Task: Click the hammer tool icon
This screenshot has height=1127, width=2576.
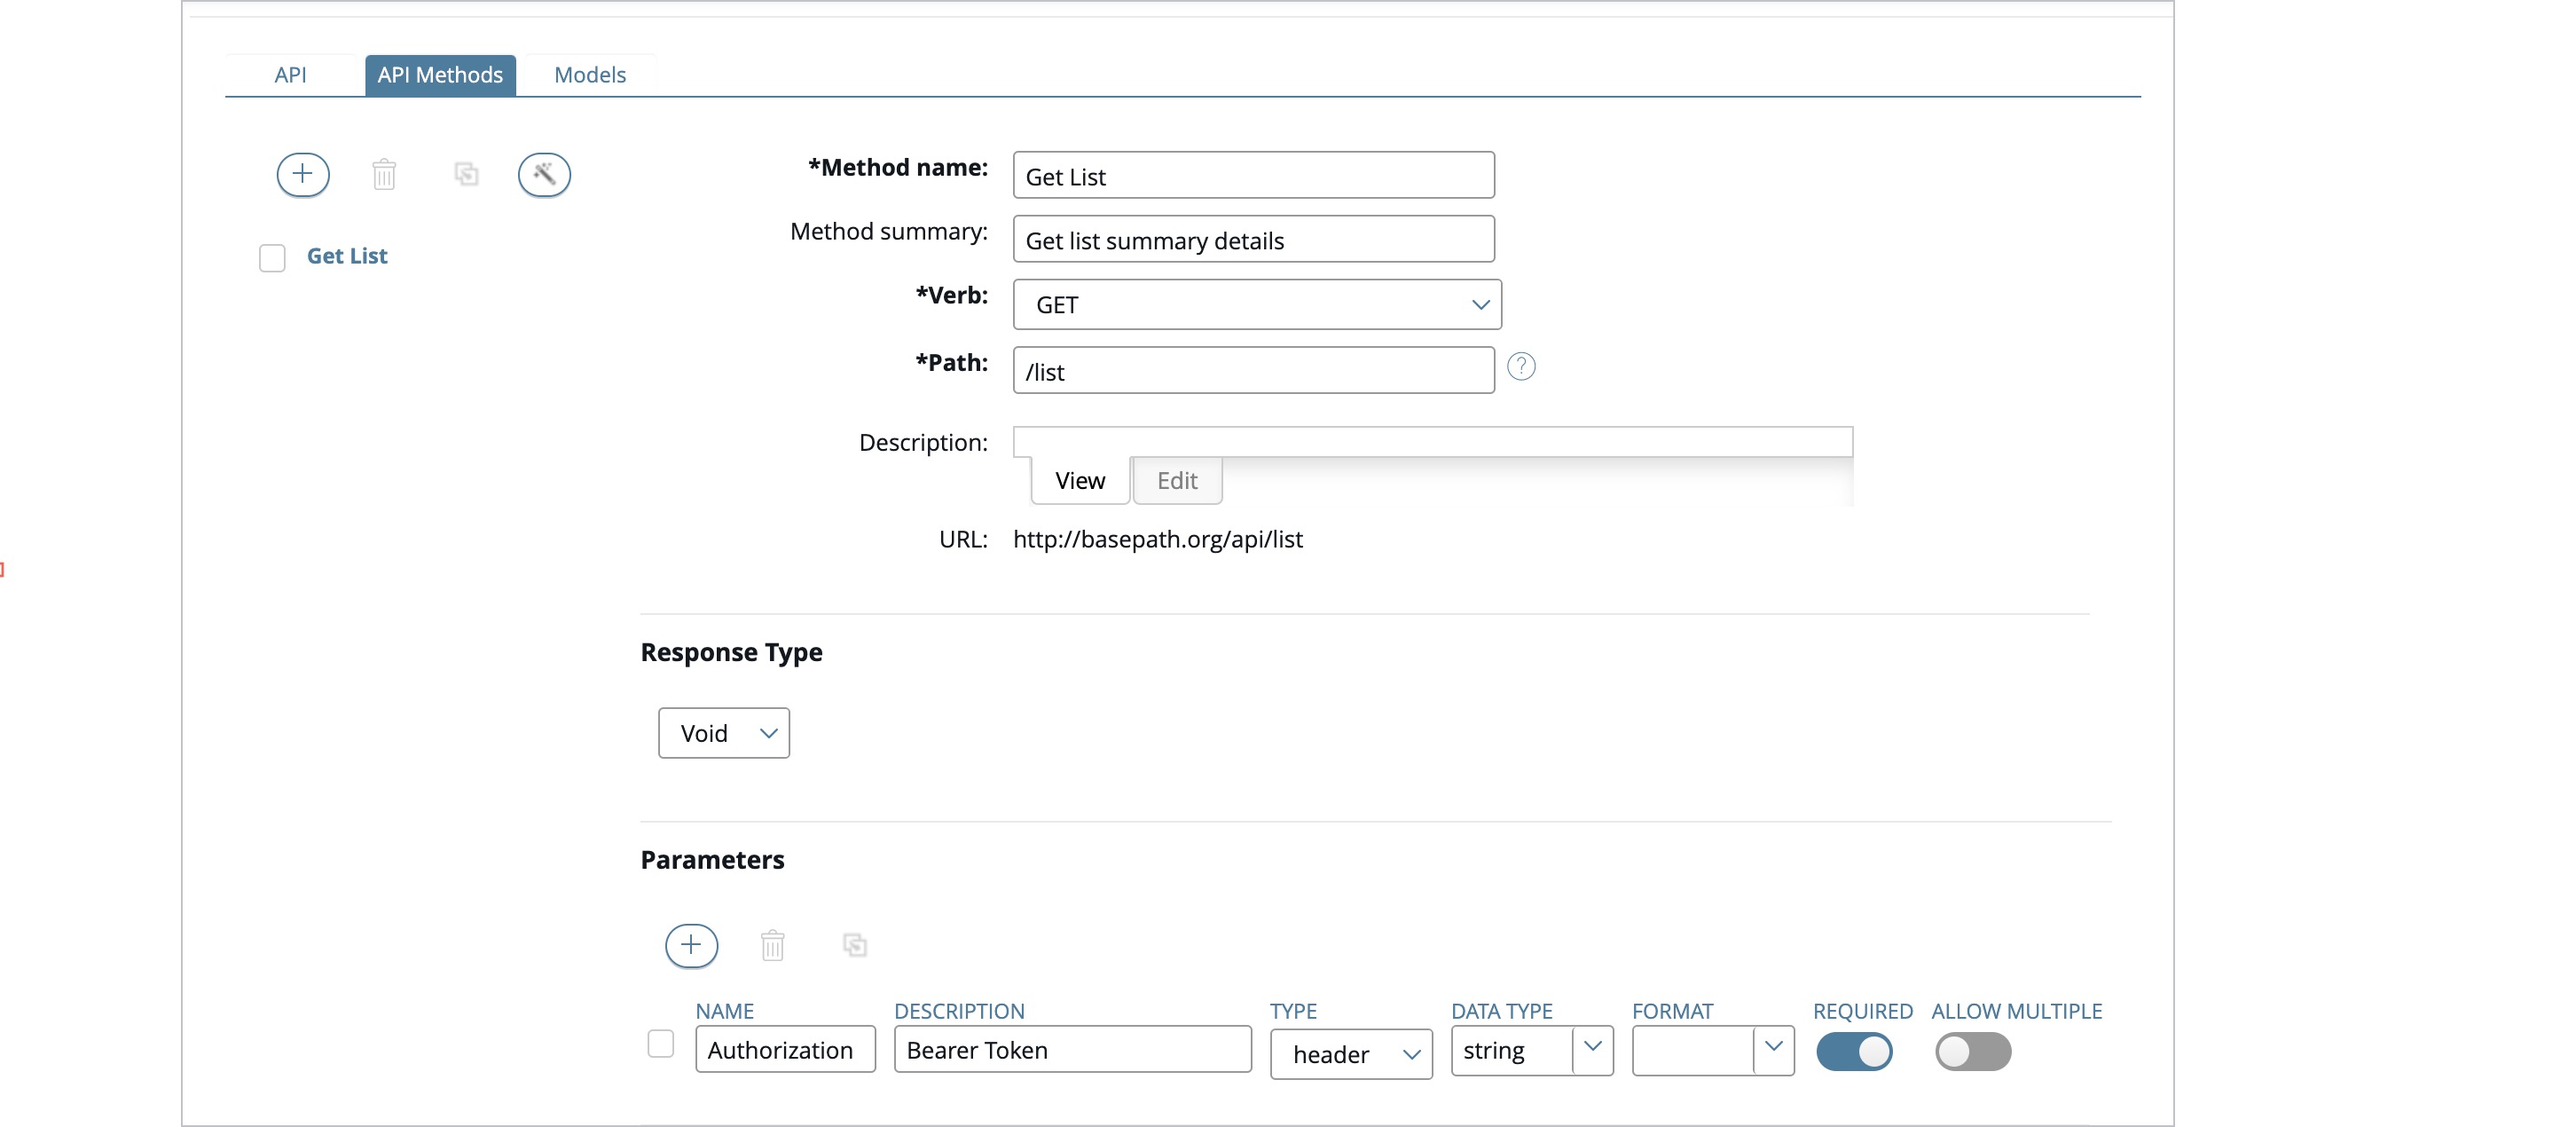Action: 544,175
